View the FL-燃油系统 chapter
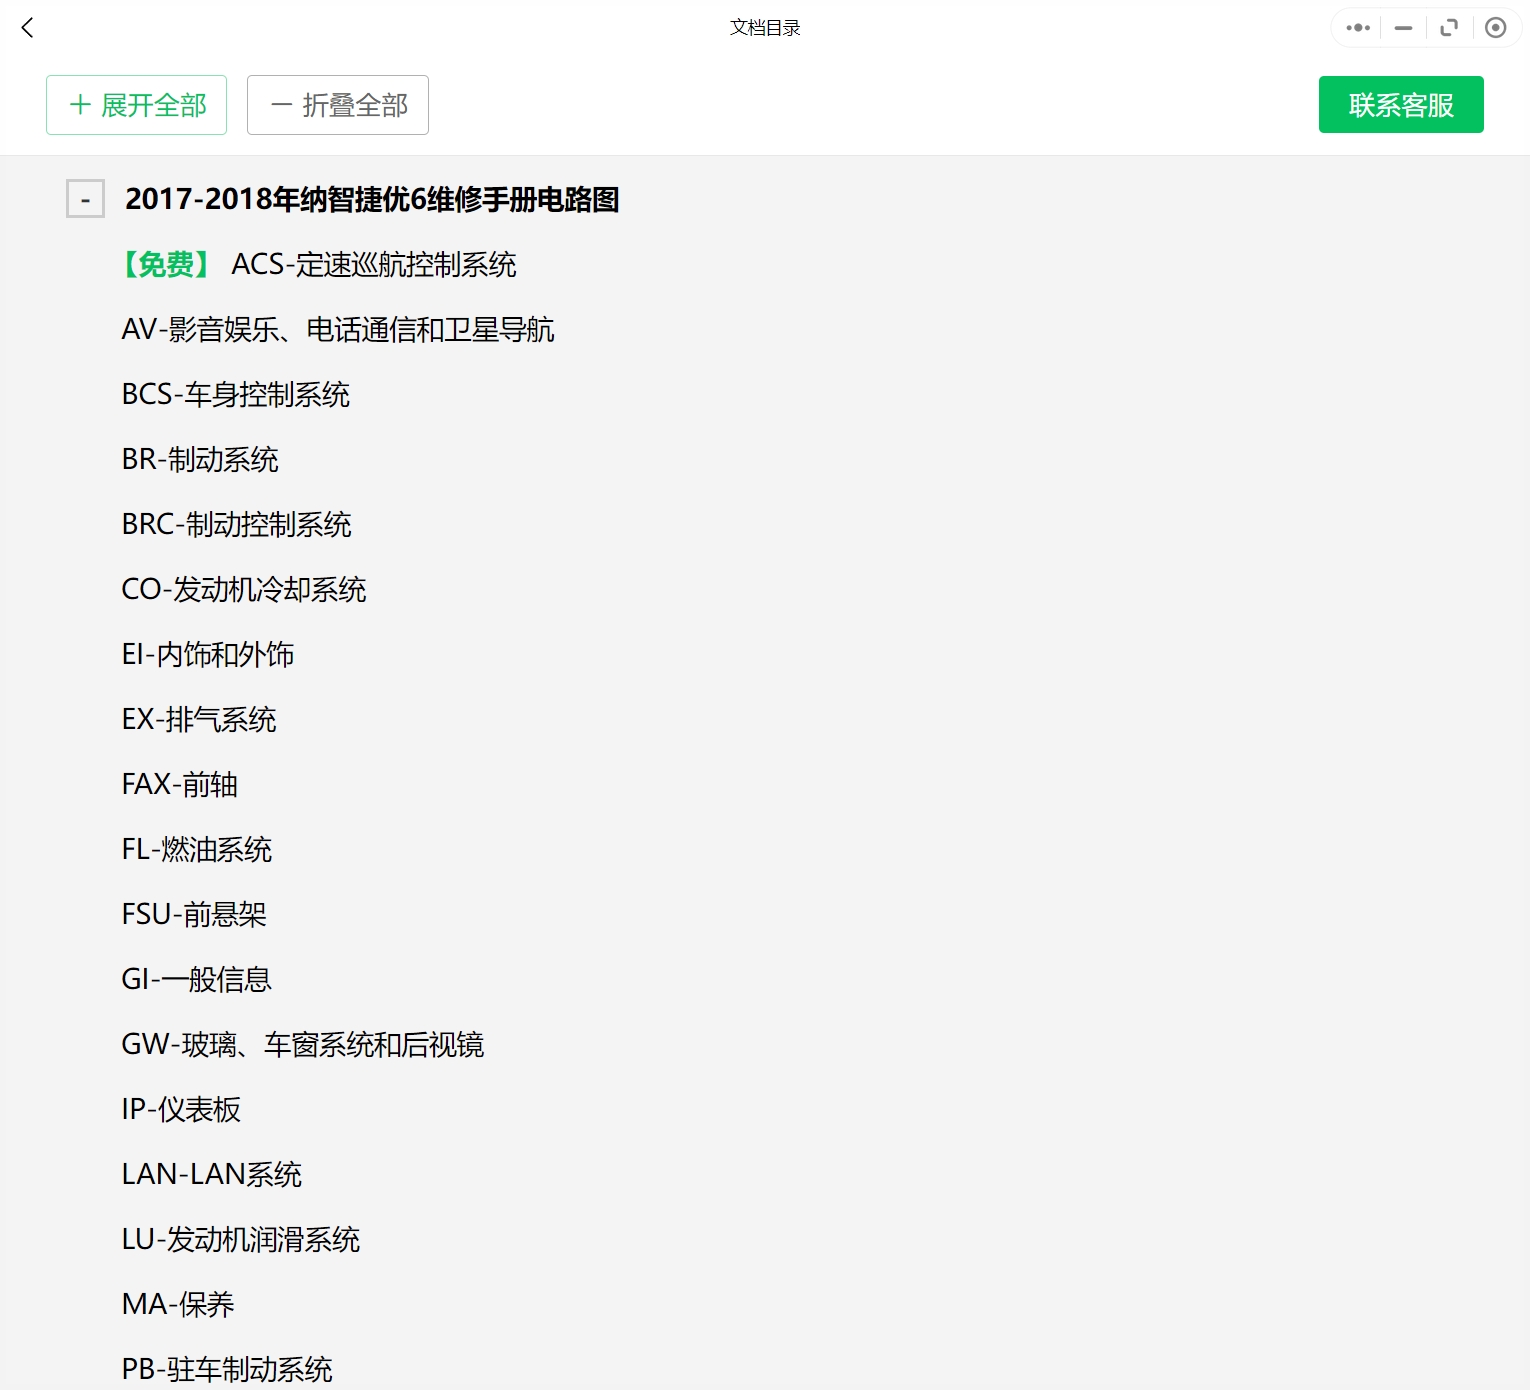 197,849
